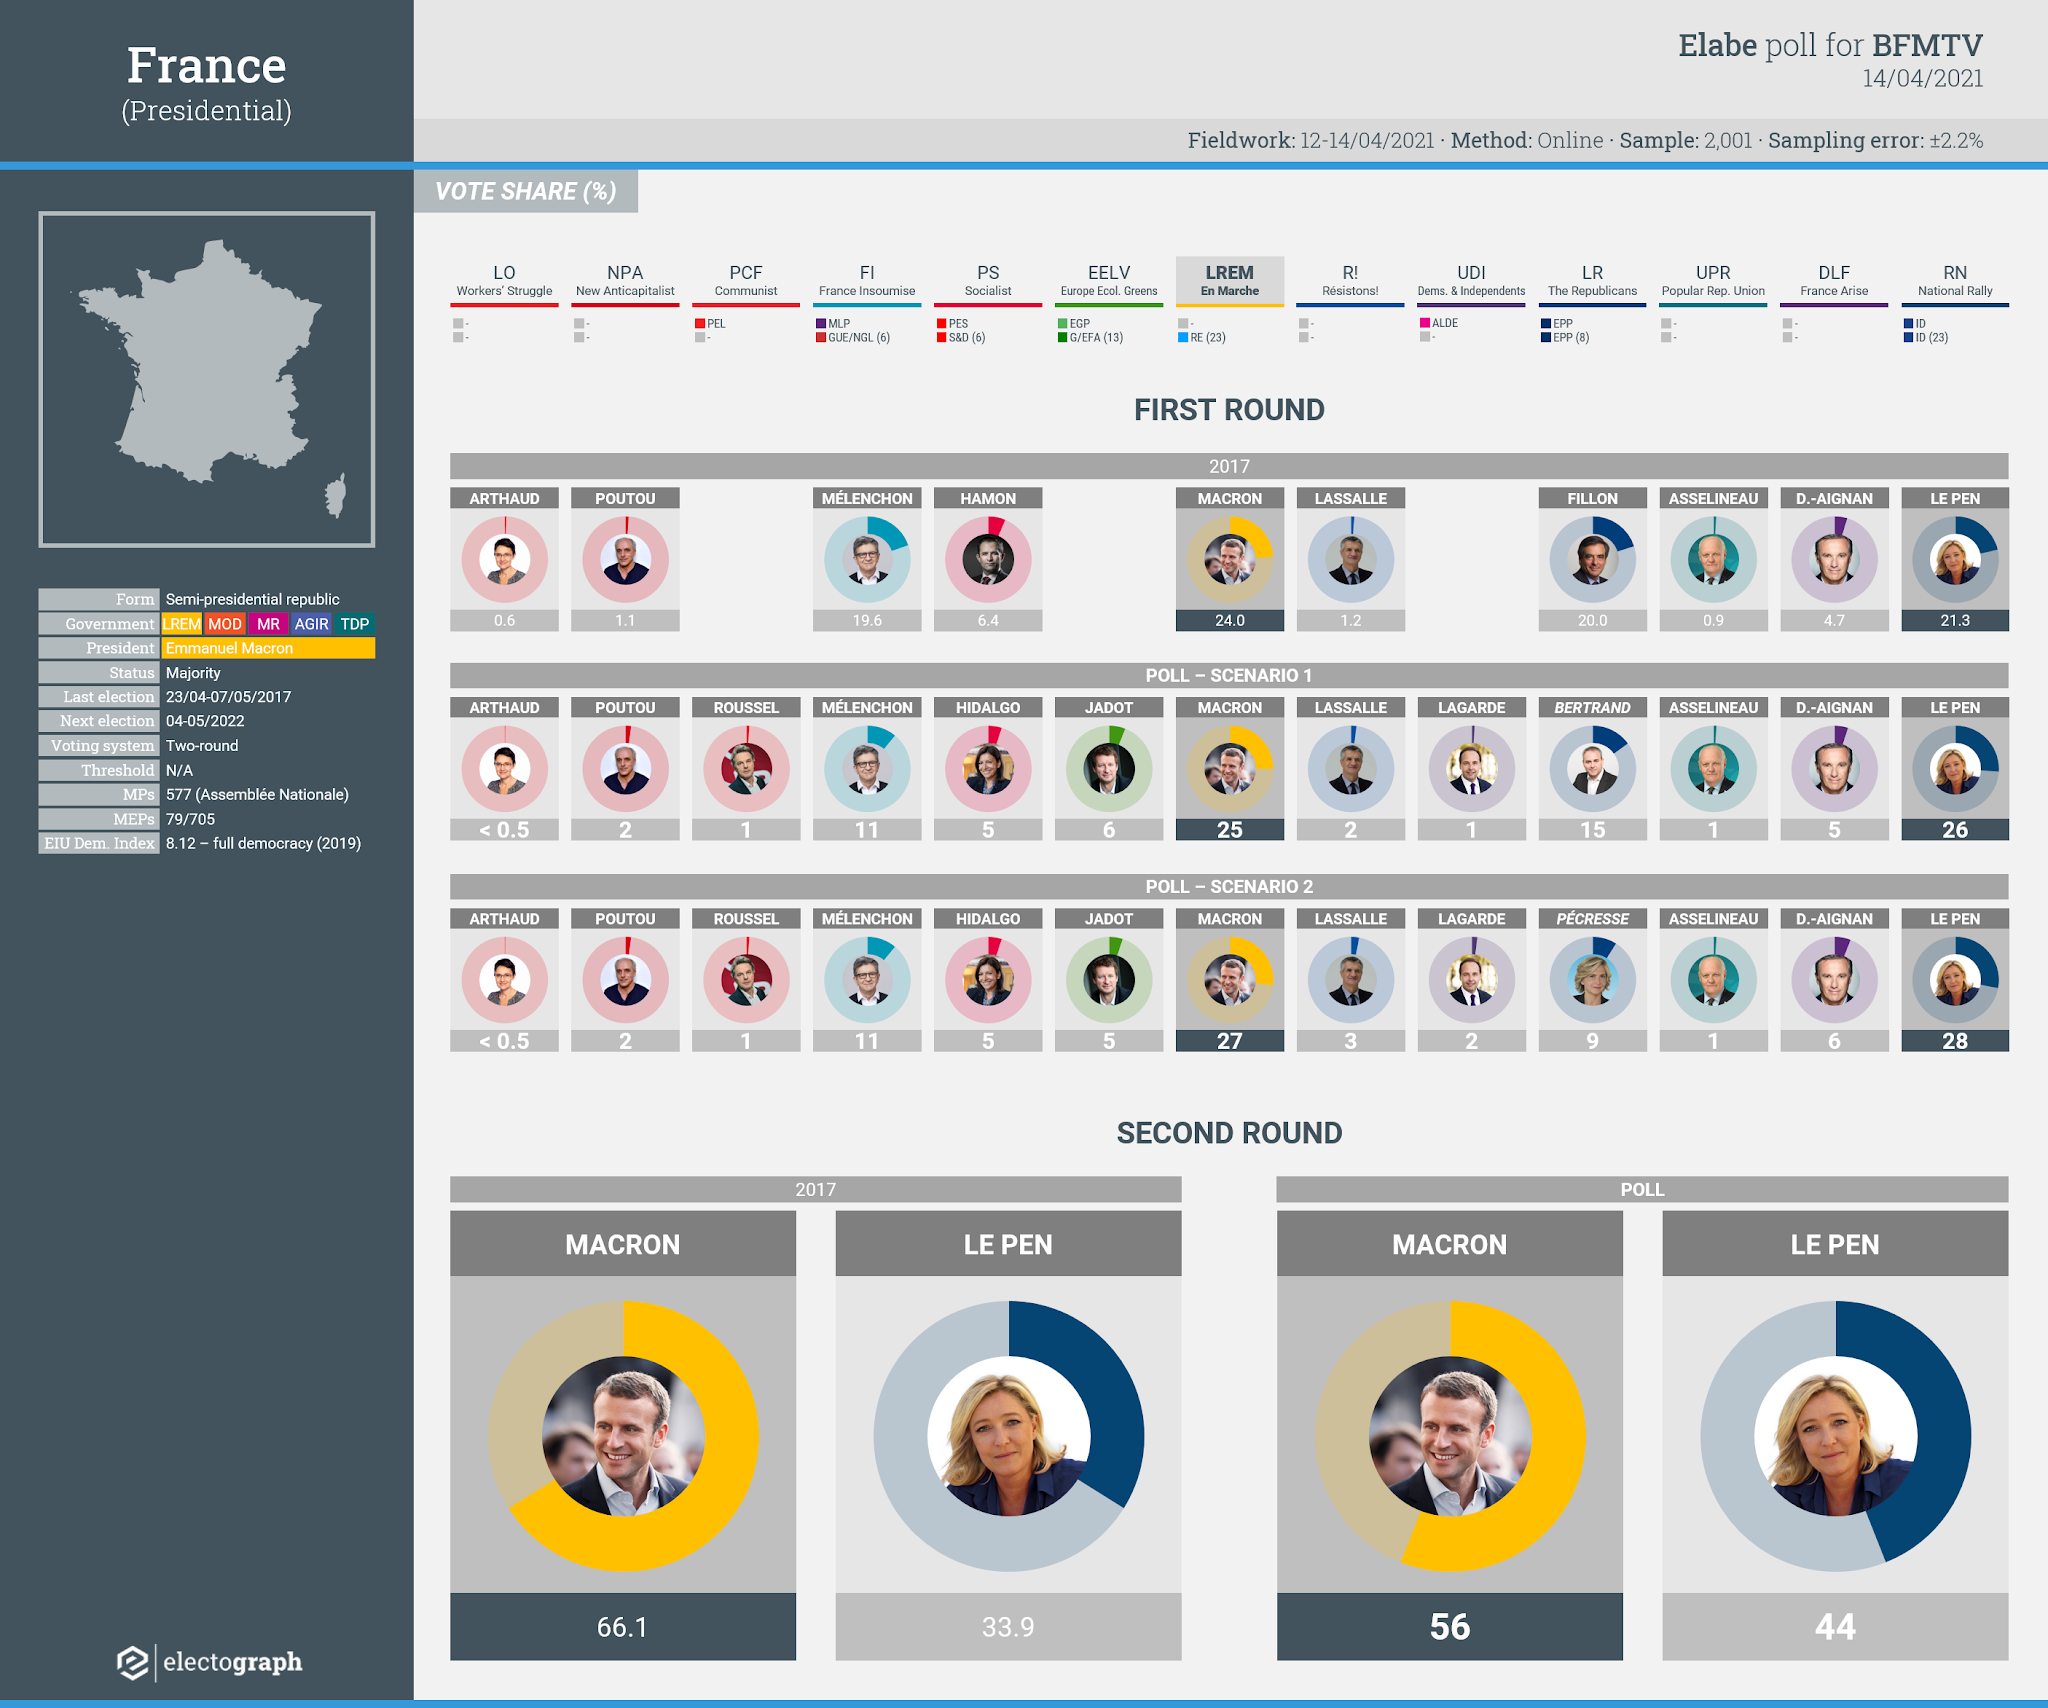Click the electograph logo icon
Image resolution: width=2048 pixels, height=1708 pixels.
point(133,1662)
